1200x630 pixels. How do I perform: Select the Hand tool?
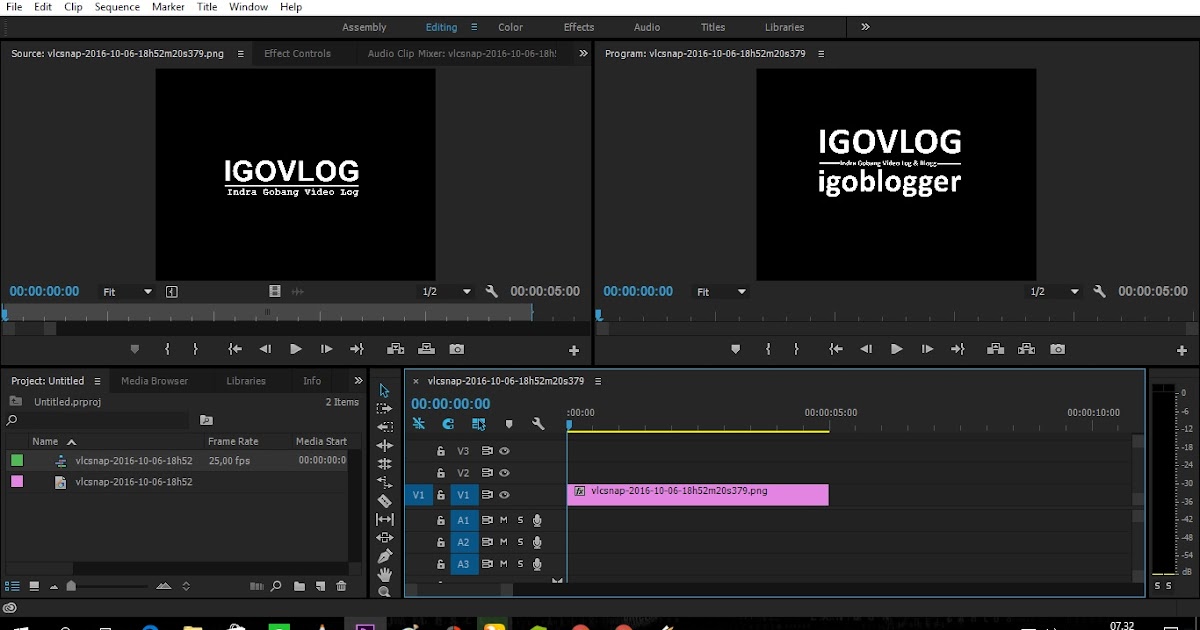[384, 574]
